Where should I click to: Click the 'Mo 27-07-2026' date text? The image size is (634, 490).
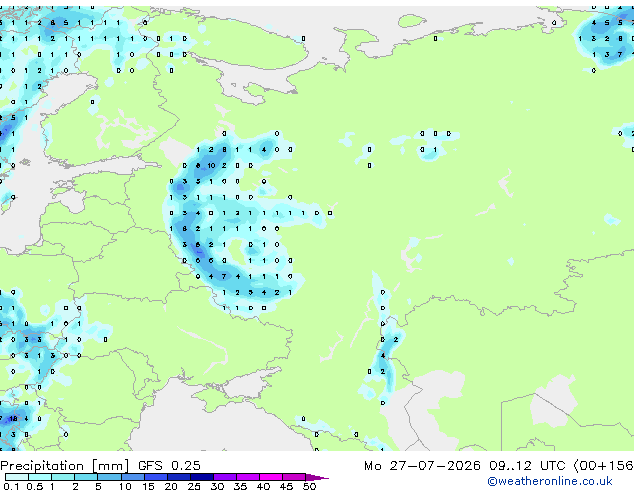[422, 466]
